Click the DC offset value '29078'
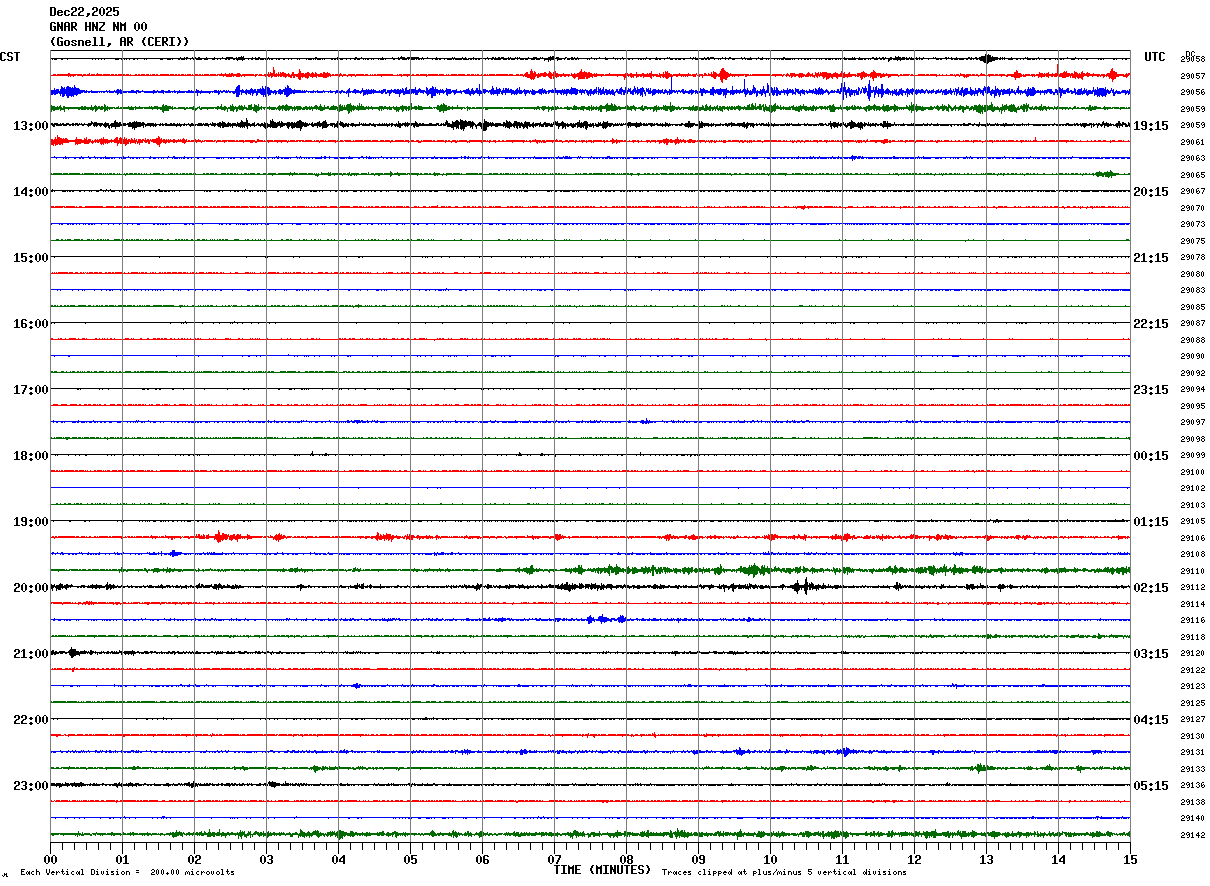The width and height of the screenshot is (1210, 886). (x=1192, y=257)
